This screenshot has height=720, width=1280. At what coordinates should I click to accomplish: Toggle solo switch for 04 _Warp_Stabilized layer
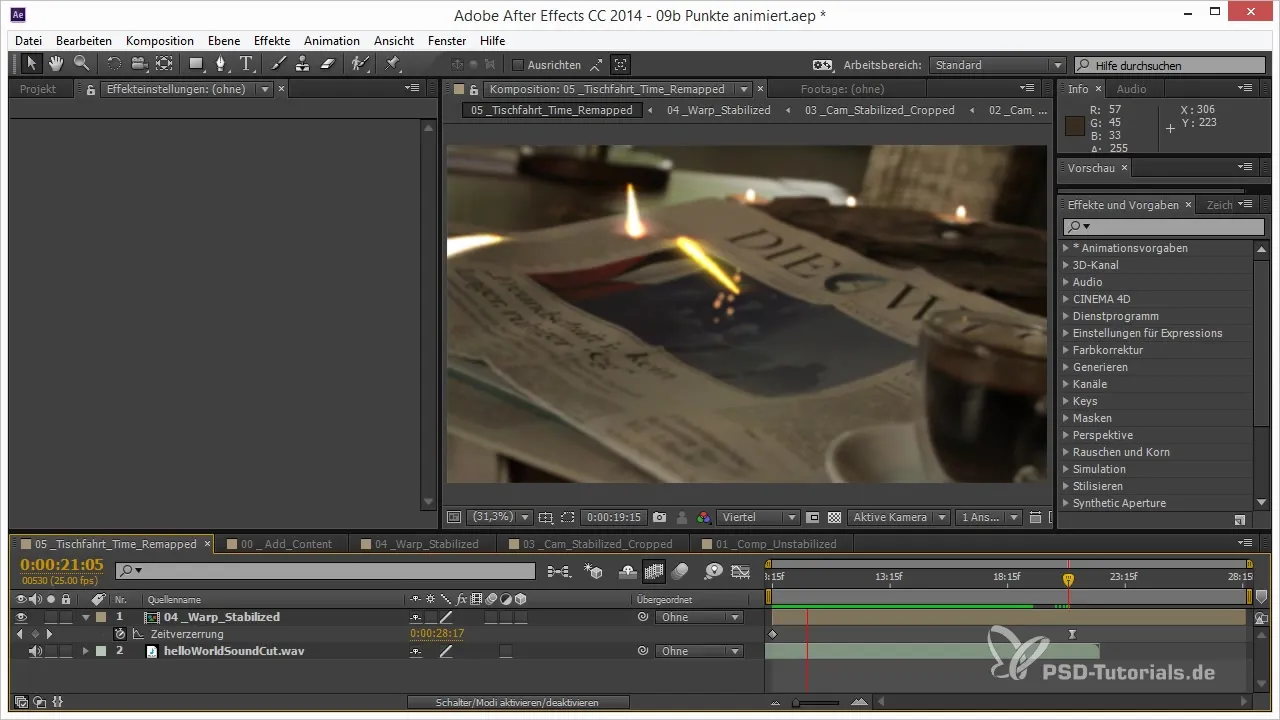coord(50,617)
